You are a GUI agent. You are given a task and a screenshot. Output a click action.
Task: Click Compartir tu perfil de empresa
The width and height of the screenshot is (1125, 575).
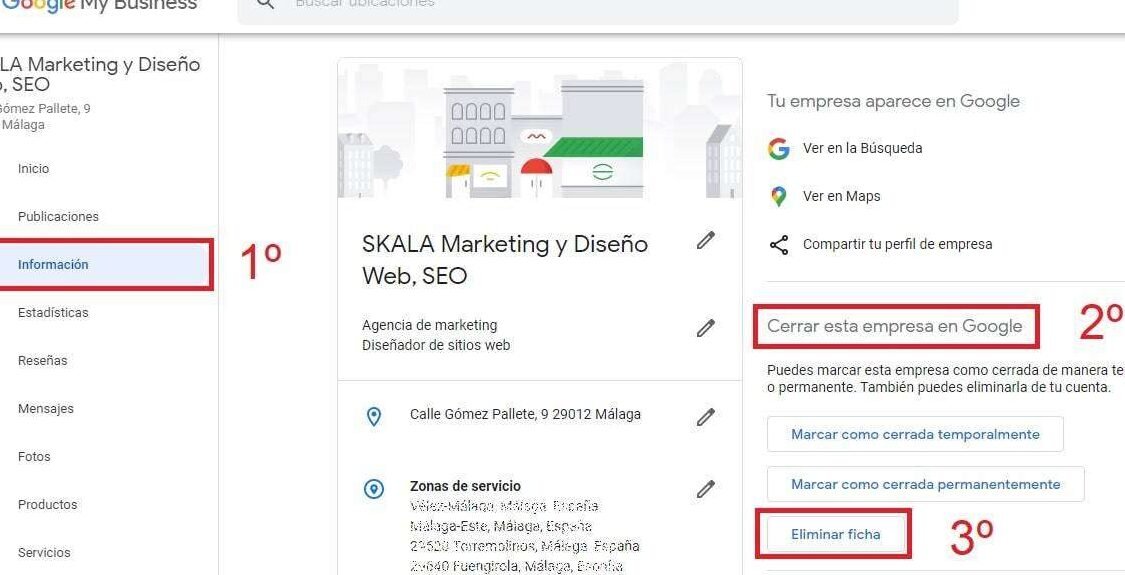898,245
